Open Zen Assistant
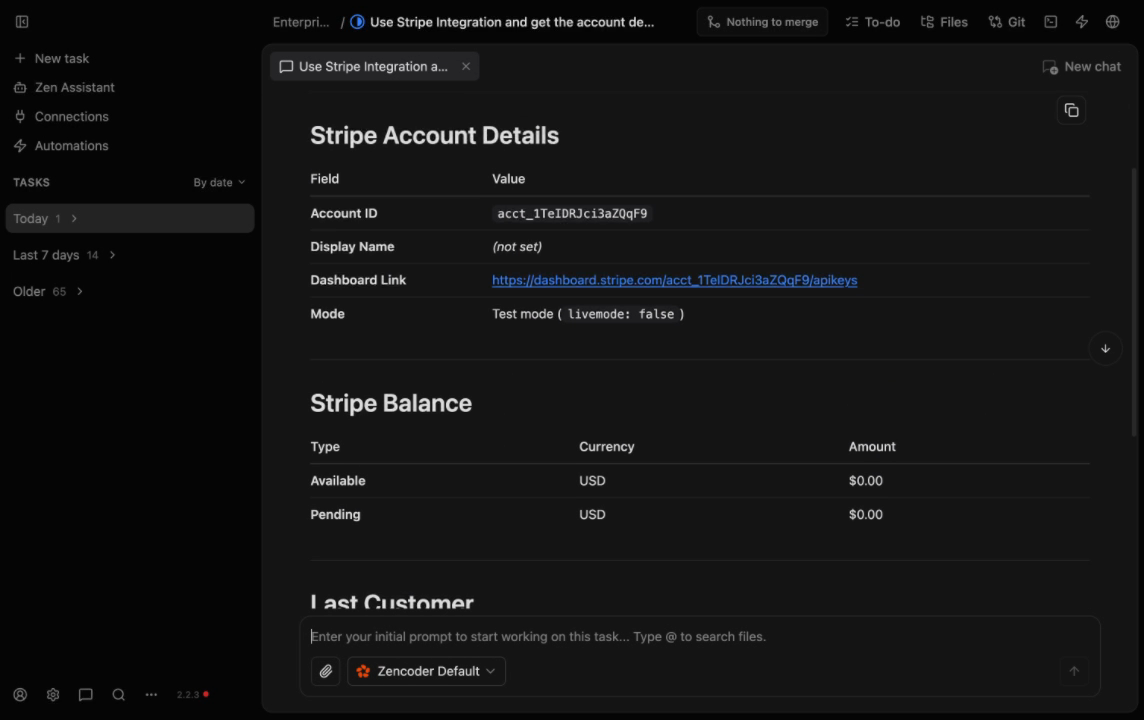This screenshot has height=720, width=1144. click(64, 88)
